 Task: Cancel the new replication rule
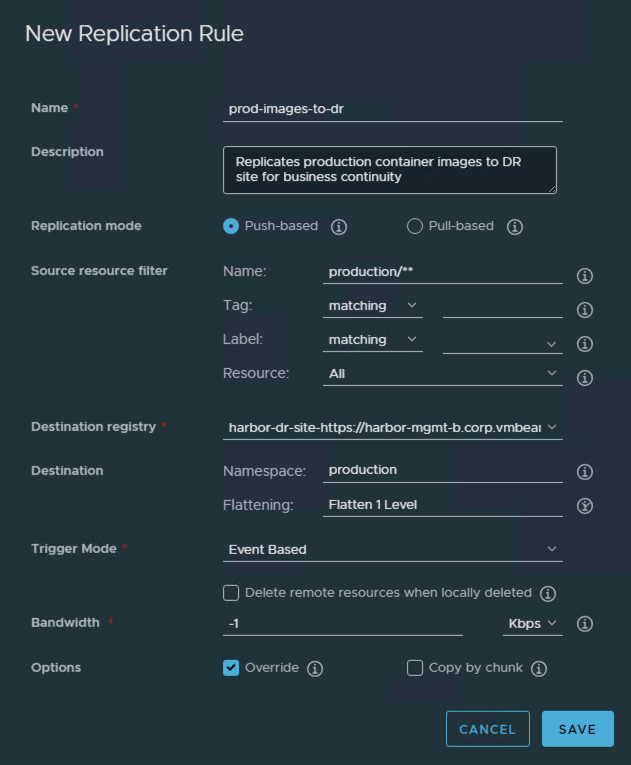(487, 729)
